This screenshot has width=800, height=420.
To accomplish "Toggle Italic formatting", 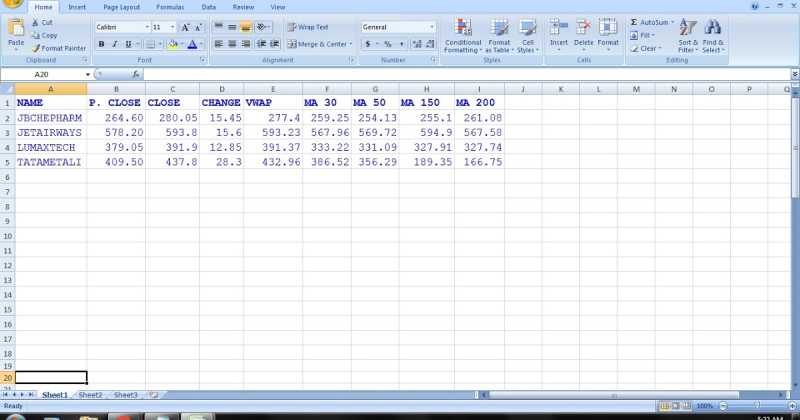I will (115, 44).
